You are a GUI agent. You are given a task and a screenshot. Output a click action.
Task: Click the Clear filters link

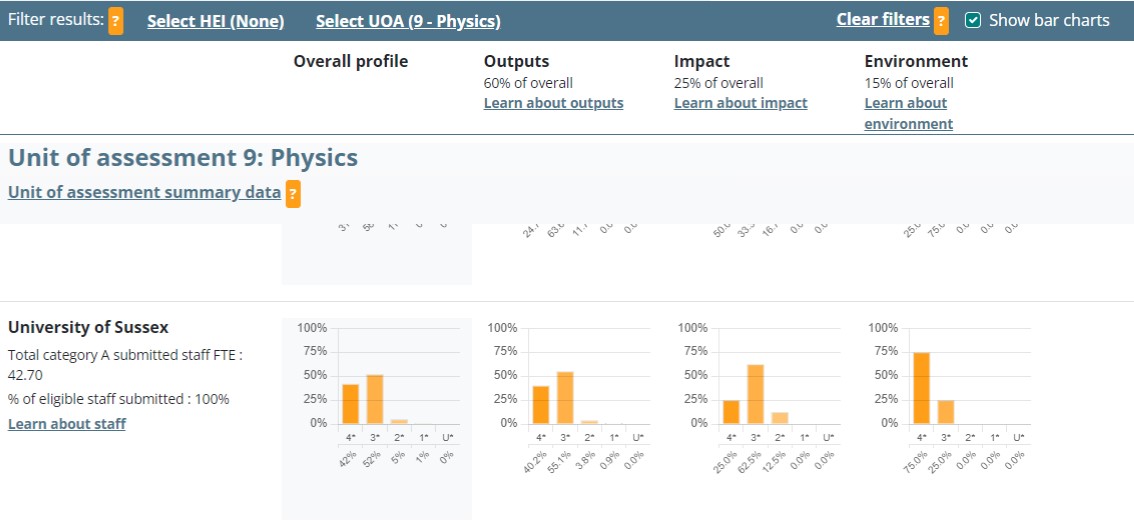pyautogui.click(x=883, y=20)
